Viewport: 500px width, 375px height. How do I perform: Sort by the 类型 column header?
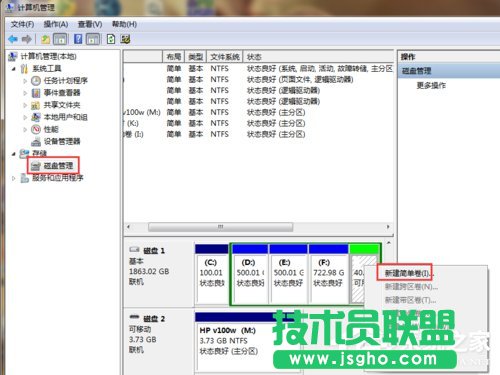(x=196, y=57)
